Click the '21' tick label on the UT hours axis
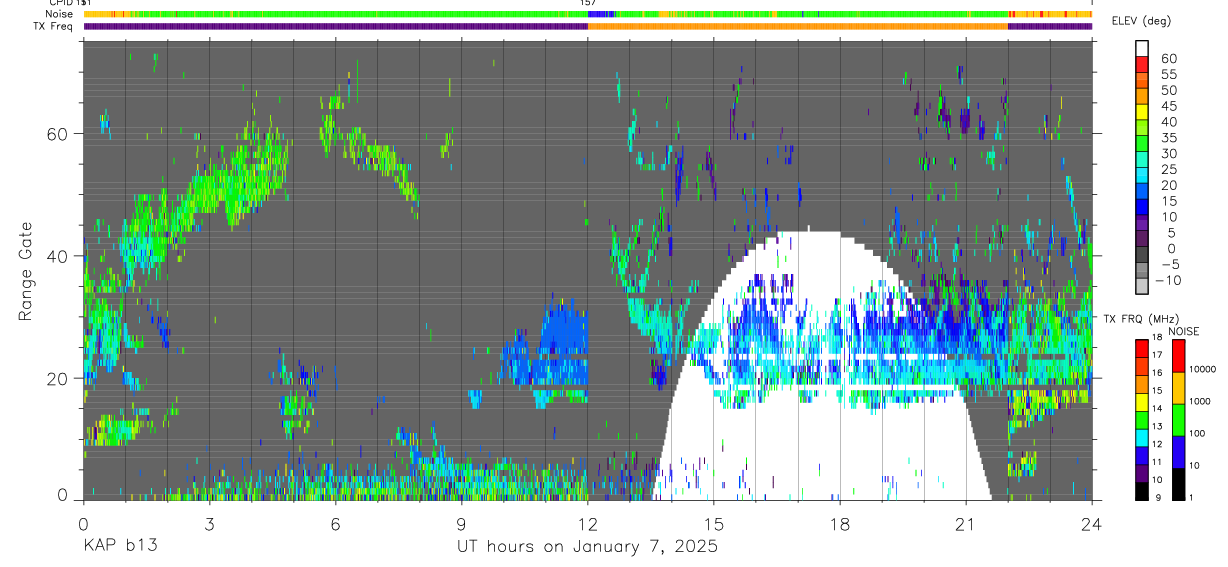This screenshot has width=1228, height=567. pos(966,524)
